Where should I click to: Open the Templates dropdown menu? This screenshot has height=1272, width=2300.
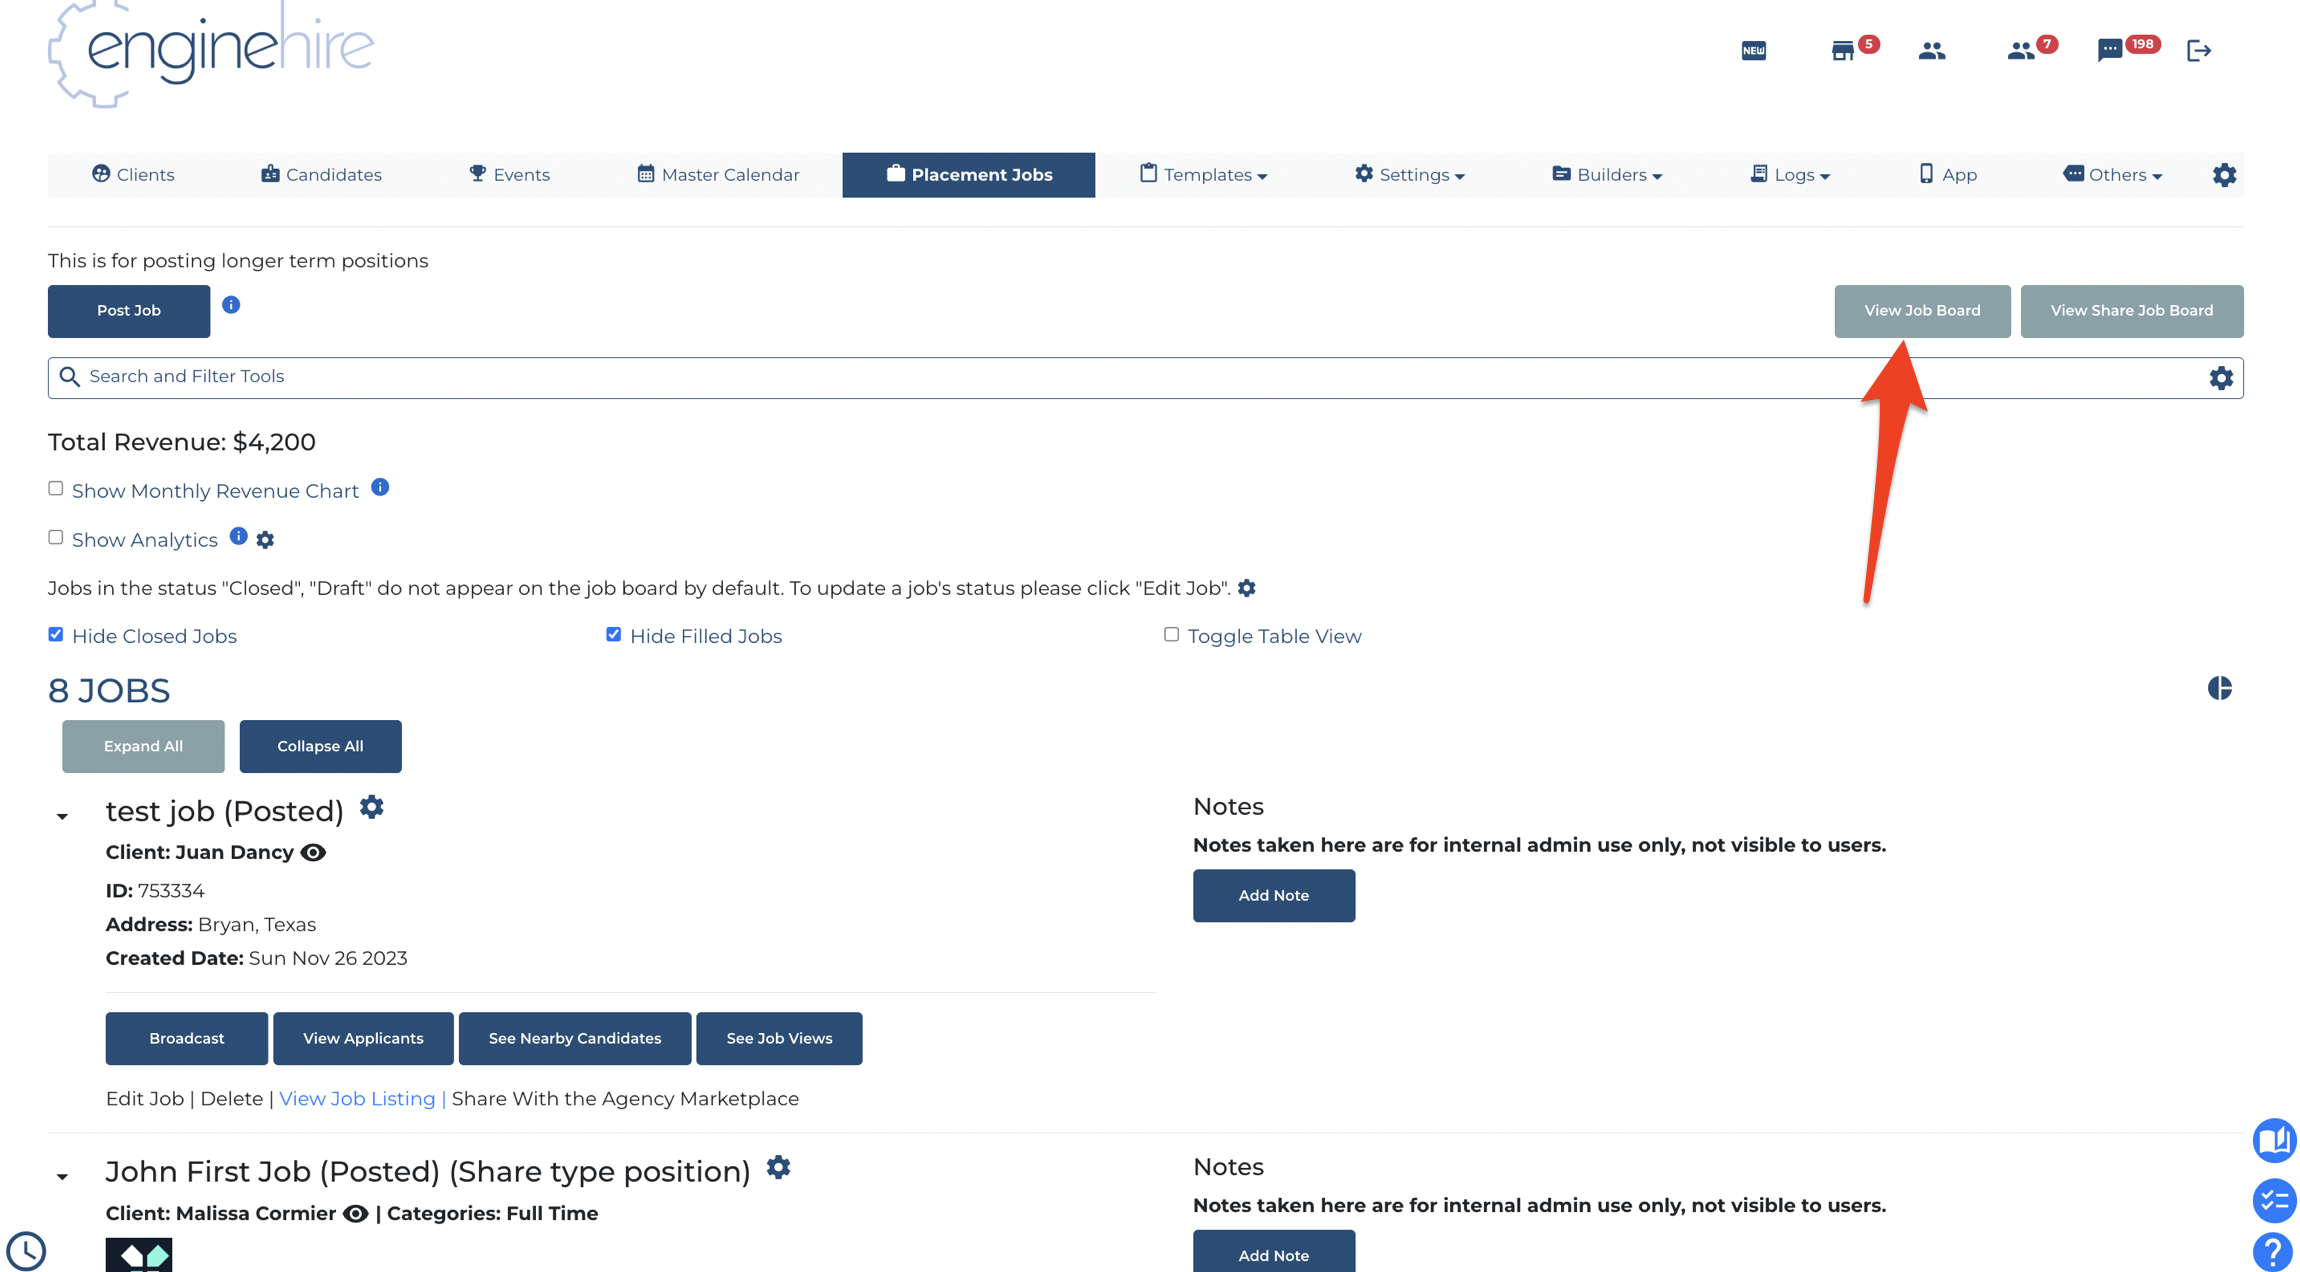coord(1203,175)
